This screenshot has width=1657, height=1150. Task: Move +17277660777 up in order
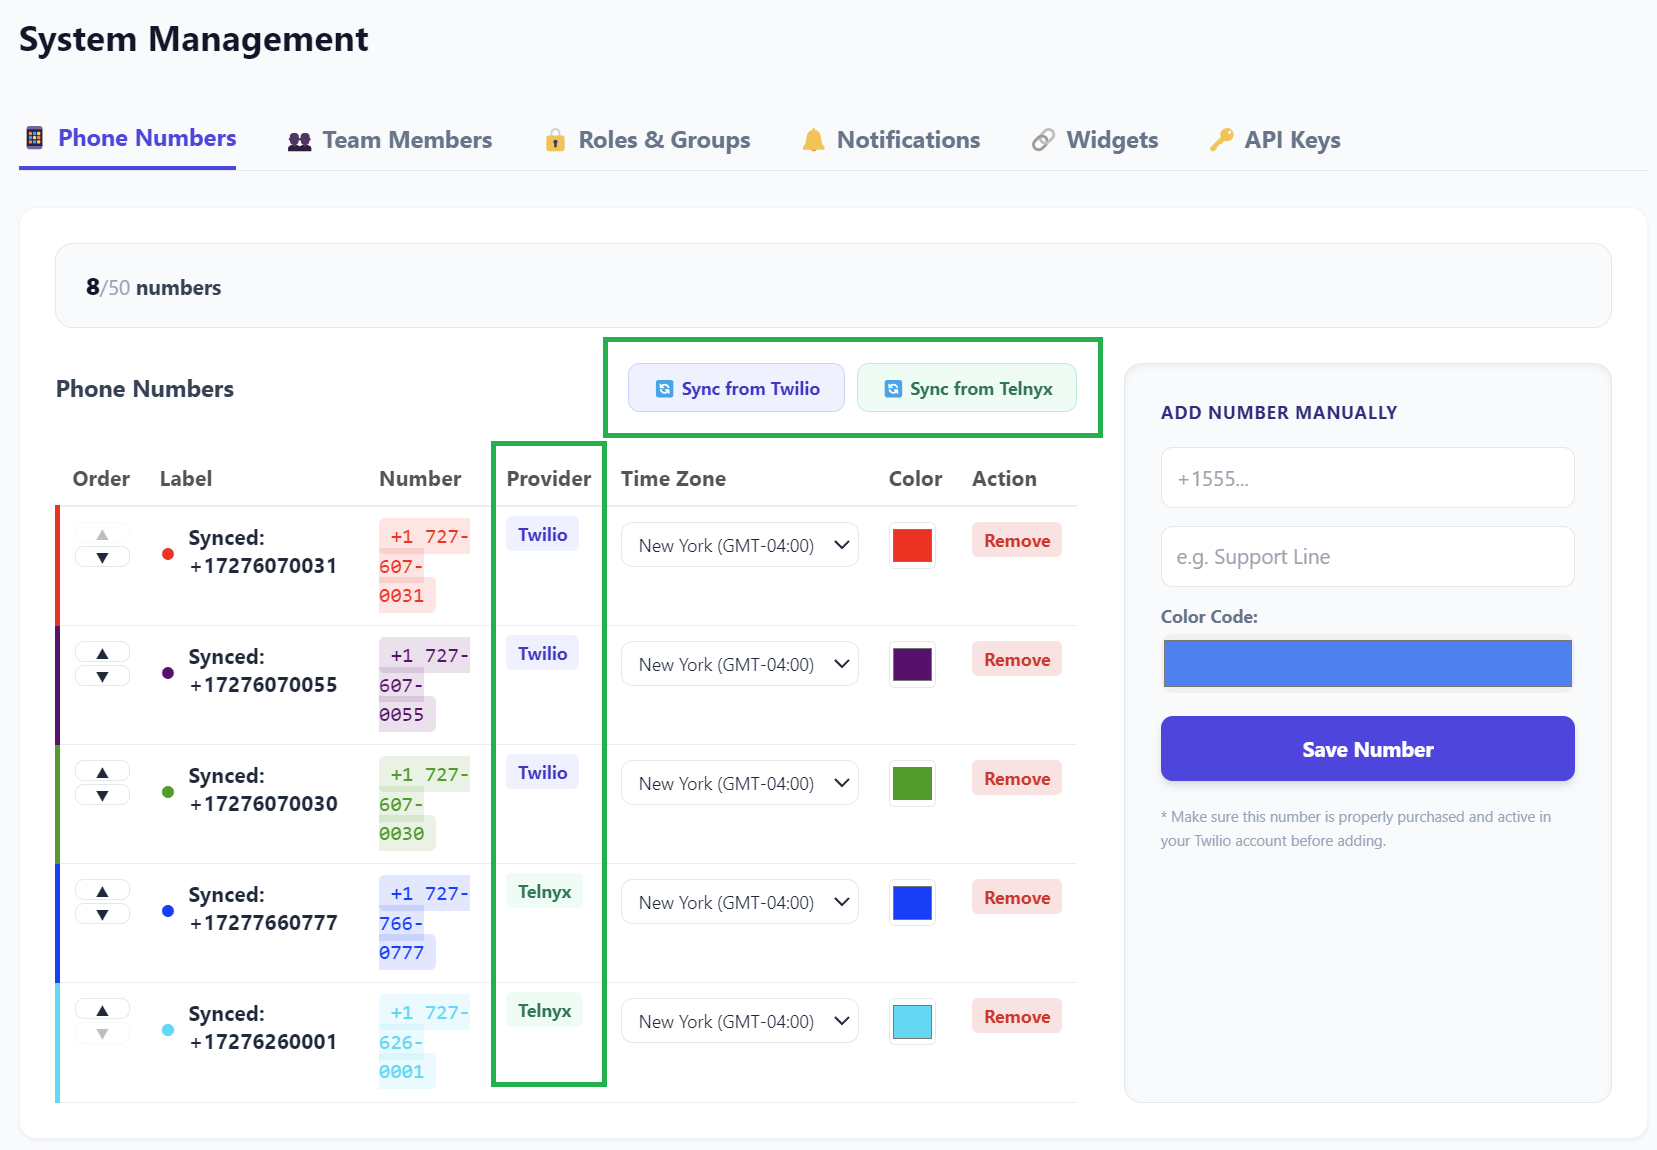click(x=102, y=891)
